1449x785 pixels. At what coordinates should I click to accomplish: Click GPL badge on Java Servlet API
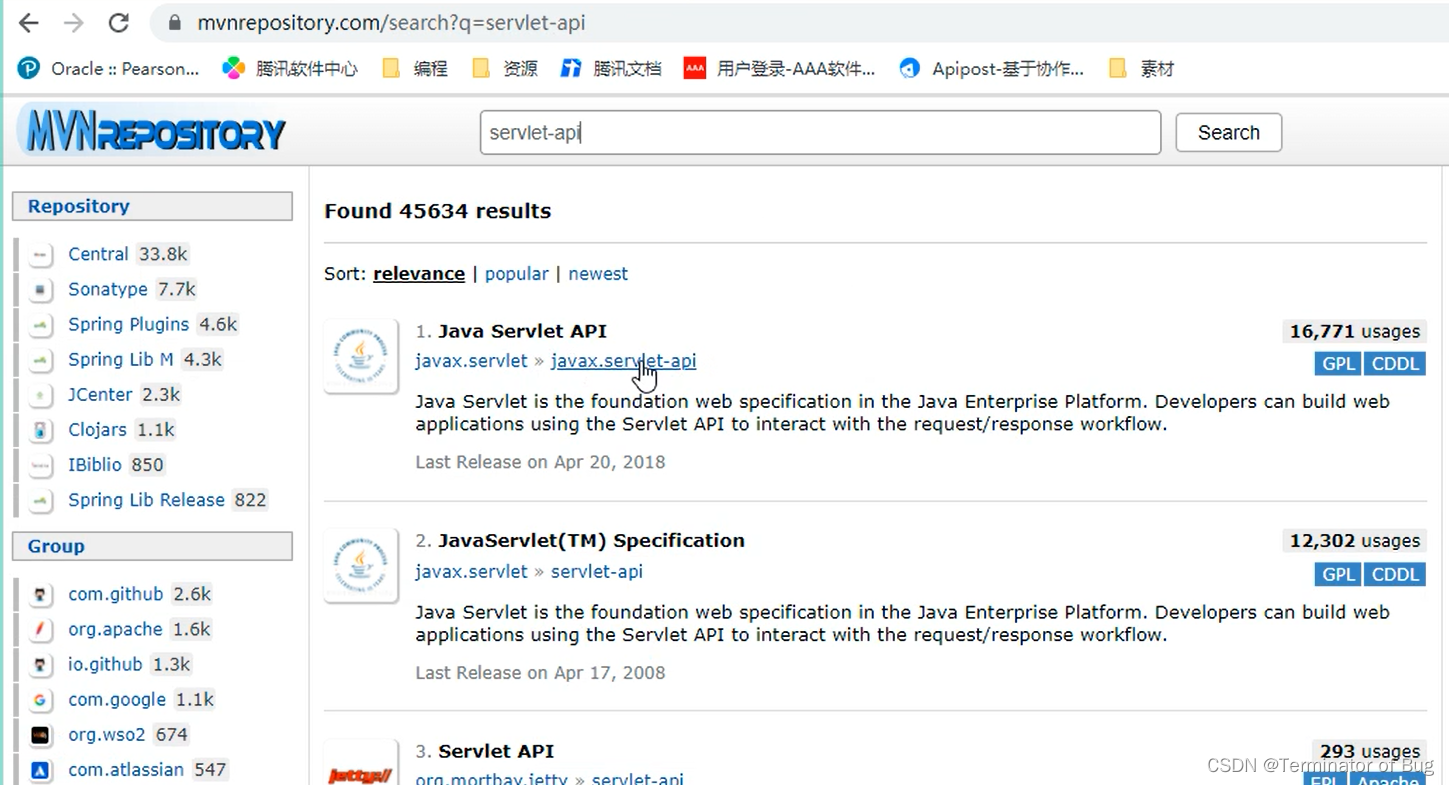[1338, 364]
